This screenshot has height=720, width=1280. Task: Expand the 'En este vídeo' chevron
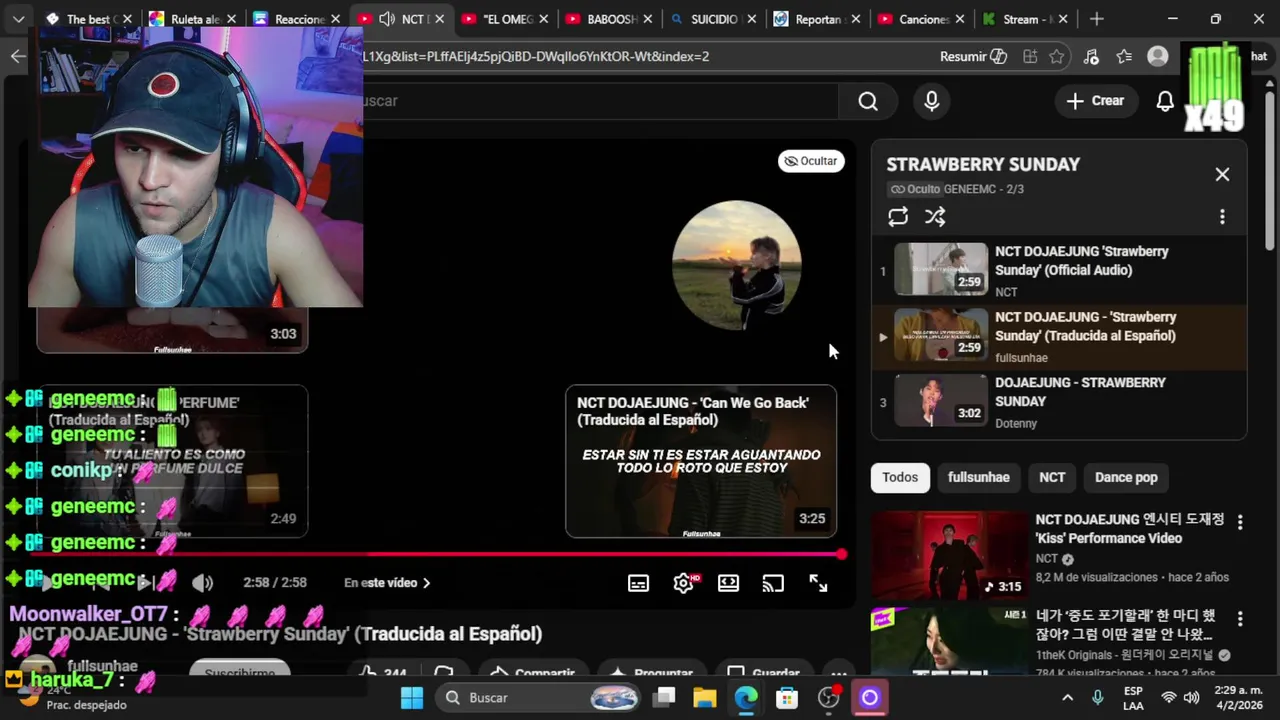pyautogui.click(x=427, y=583)
